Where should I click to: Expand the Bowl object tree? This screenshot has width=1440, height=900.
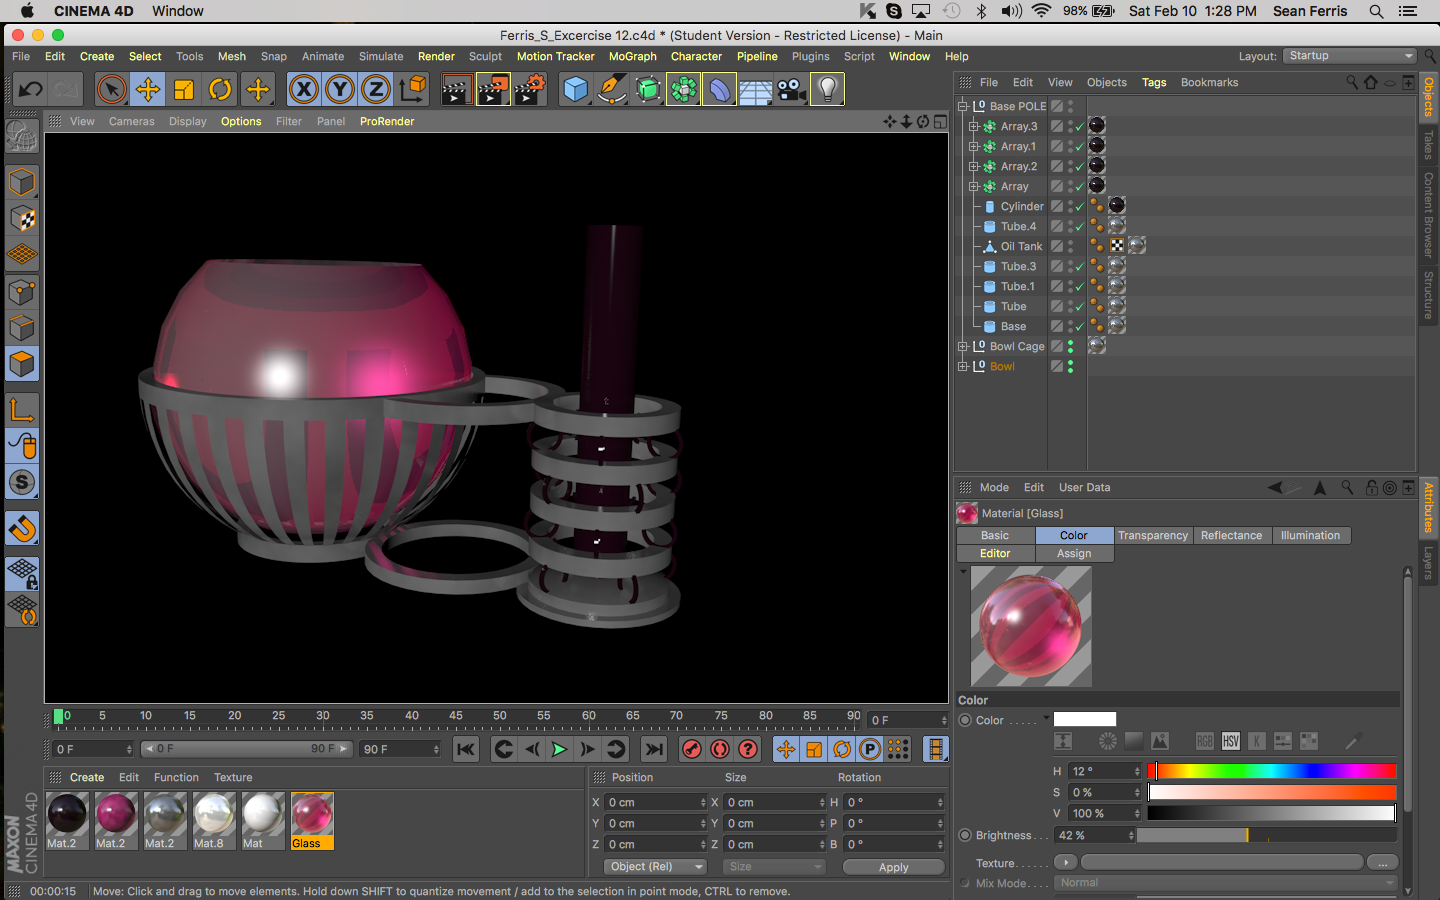pos(963,367)
